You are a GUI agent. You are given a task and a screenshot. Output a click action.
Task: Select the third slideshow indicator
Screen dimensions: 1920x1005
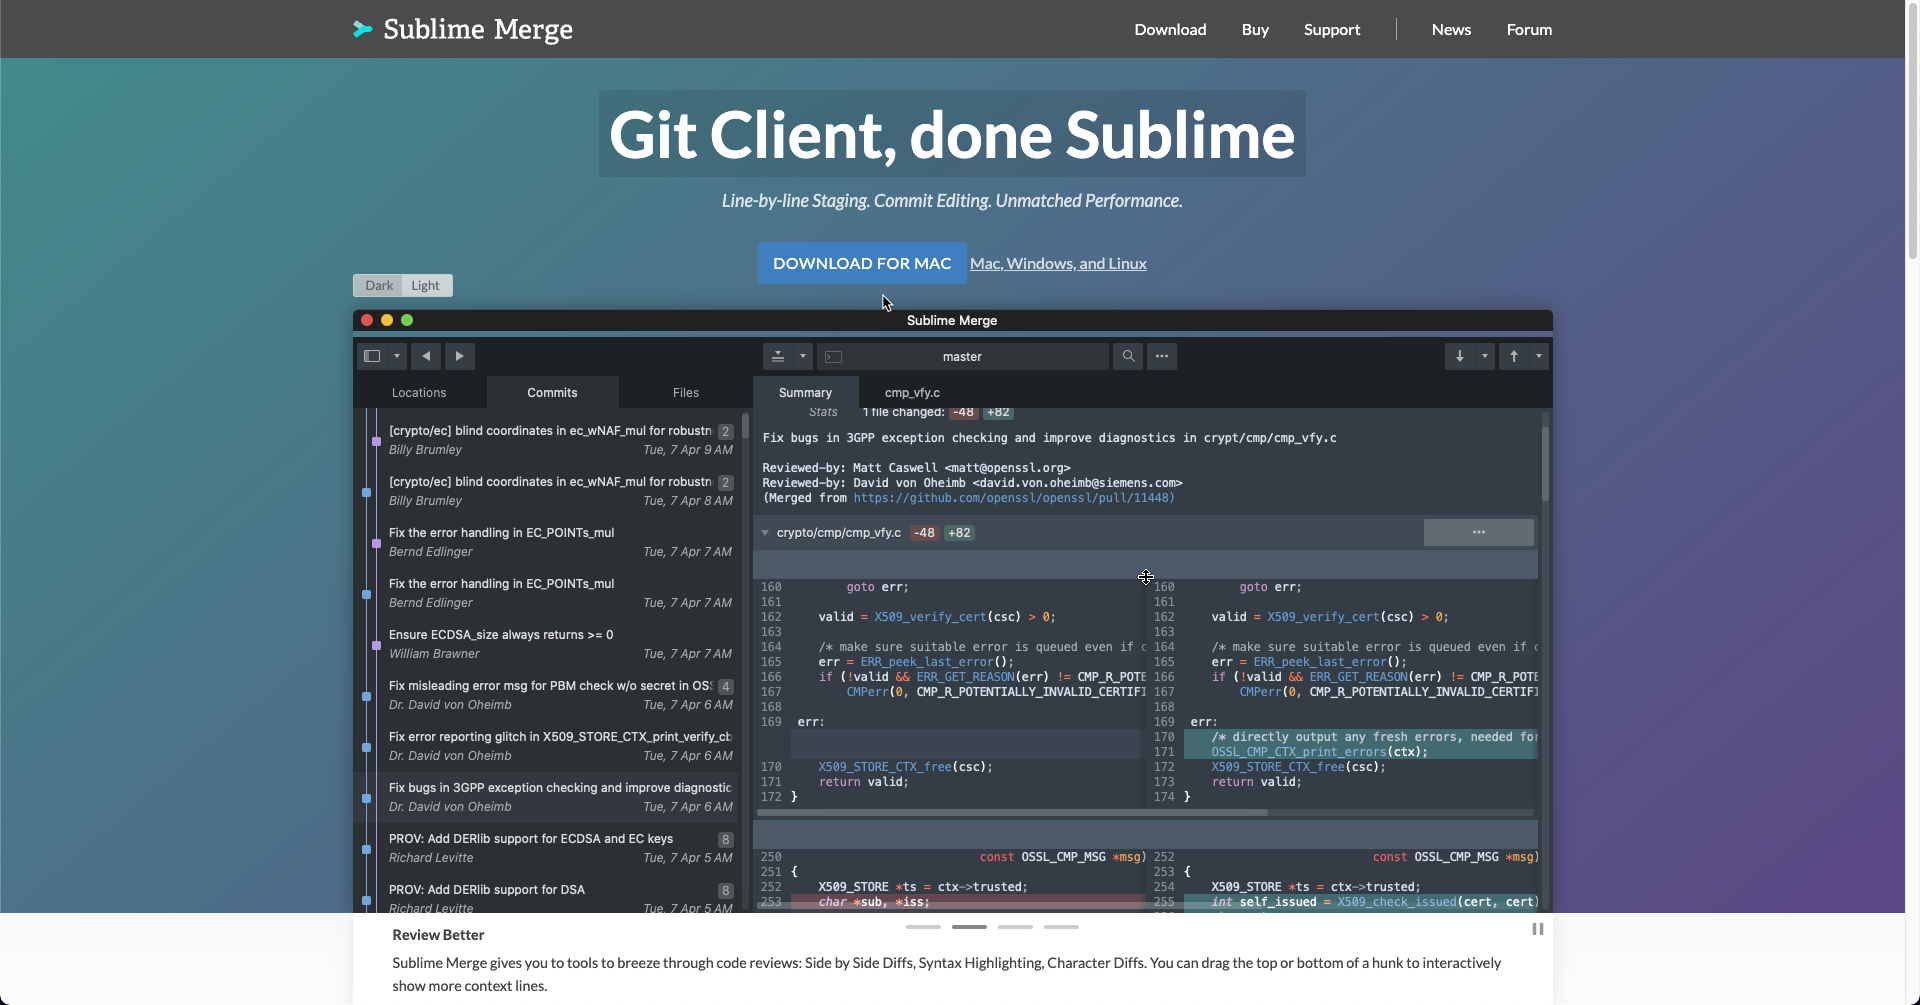pos(1015,927)
